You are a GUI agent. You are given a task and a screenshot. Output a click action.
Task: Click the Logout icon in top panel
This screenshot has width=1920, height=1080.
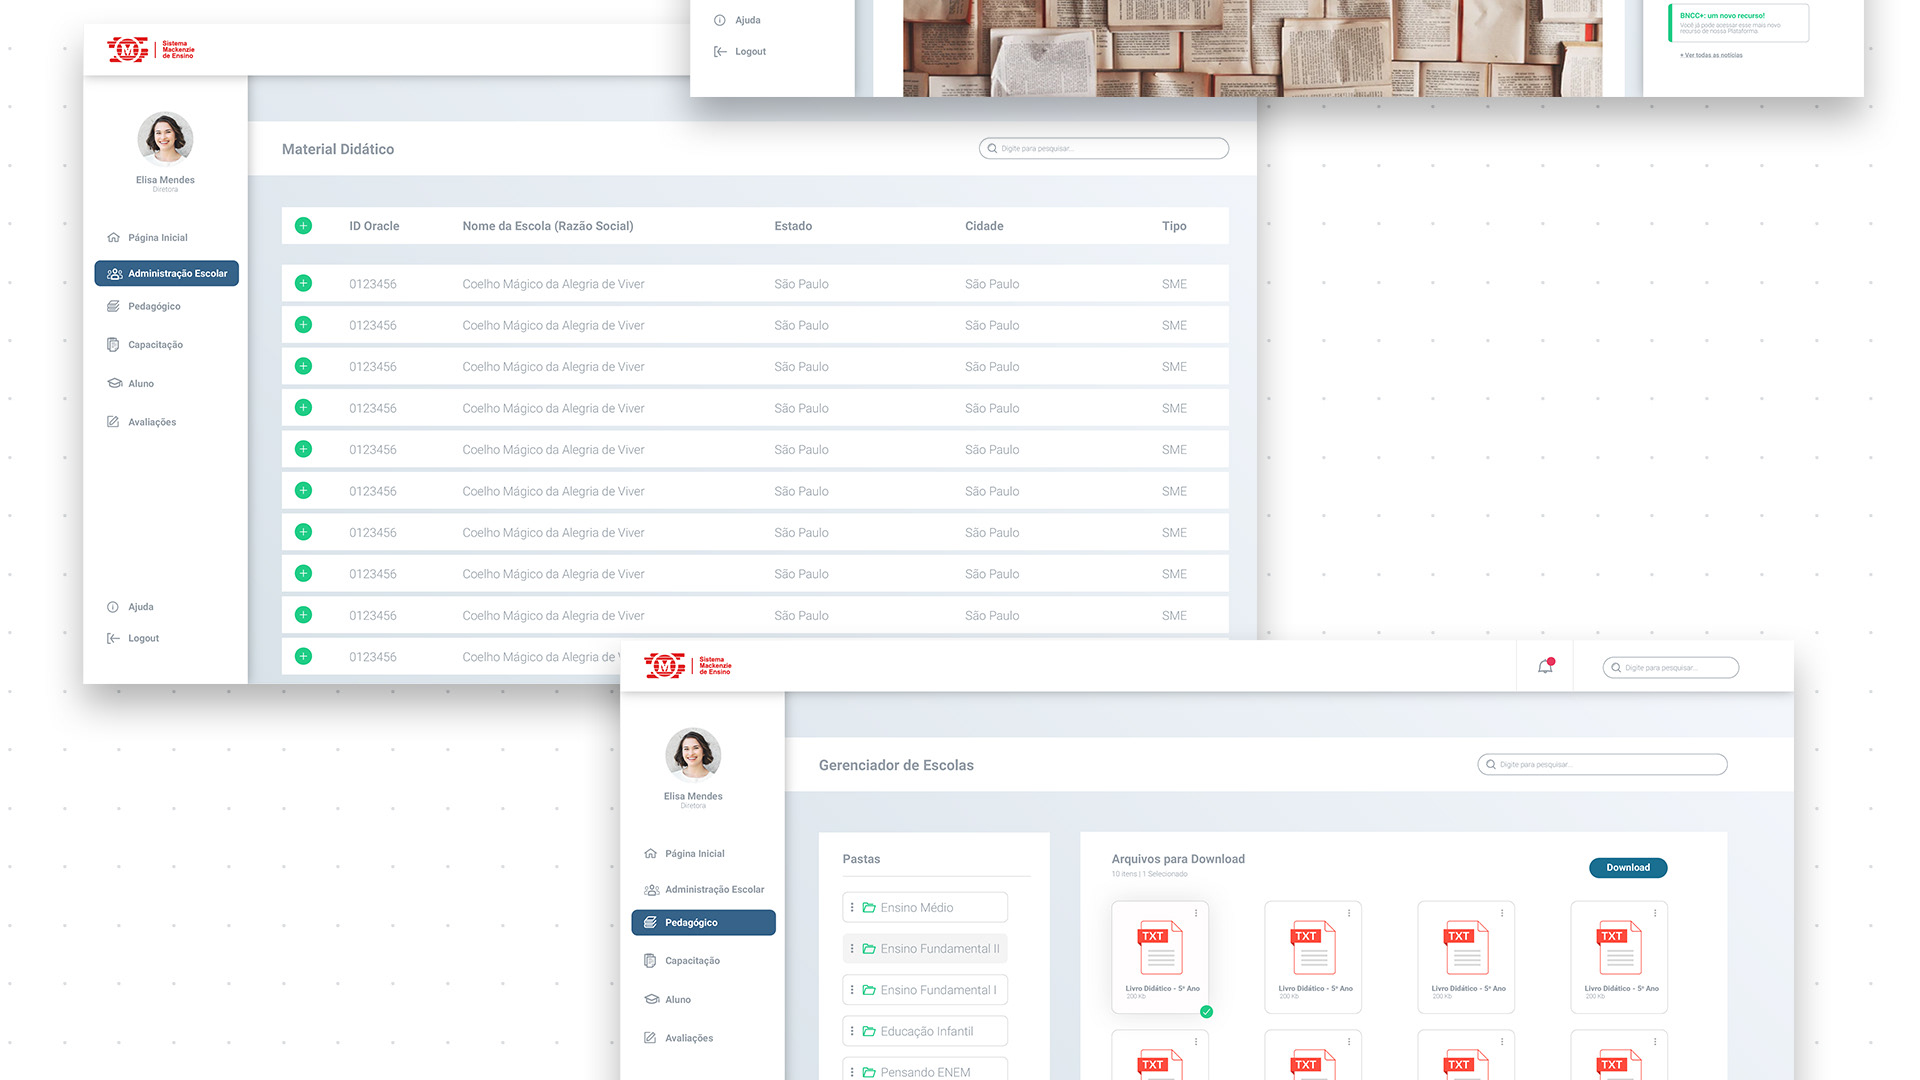point(720,52)
